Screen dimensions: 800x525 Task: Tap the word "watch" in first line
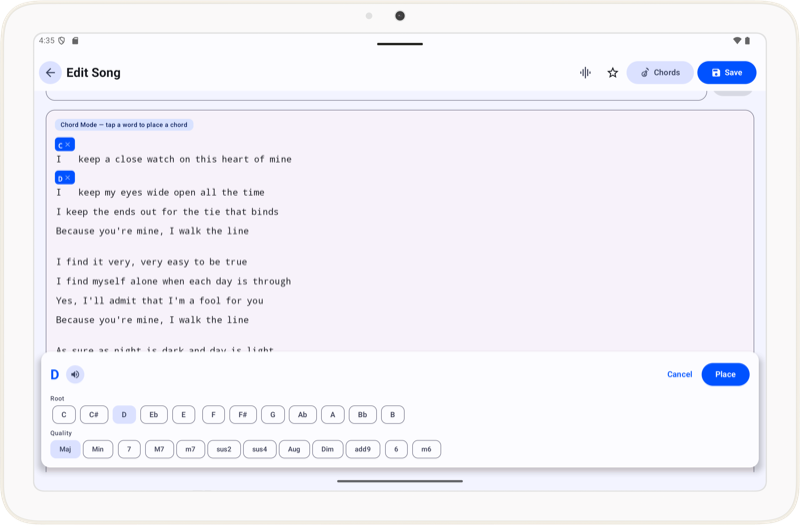[160, 159]
